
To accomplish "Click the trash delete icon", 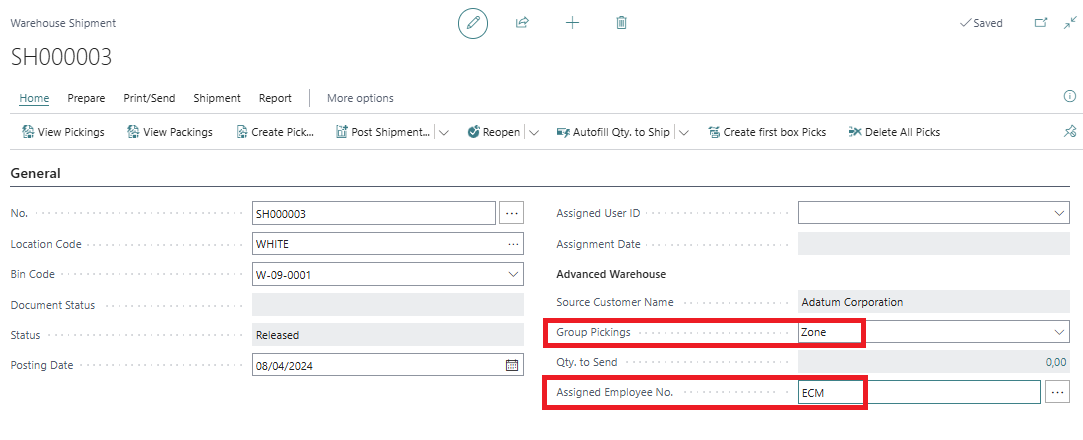I will (x=622, y=23).
